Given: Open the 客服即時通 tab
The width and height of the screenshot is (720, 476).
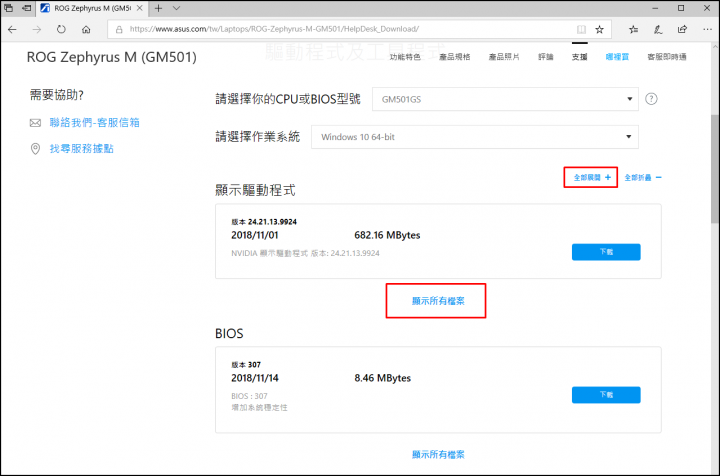Looking at the screenshot, I should tap(667, 57).
